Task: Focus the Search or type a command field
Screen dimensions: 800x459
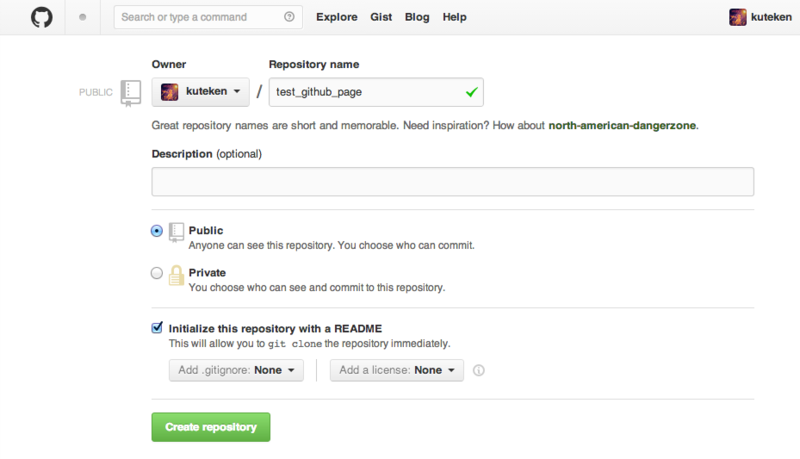Action: point(208,17)
